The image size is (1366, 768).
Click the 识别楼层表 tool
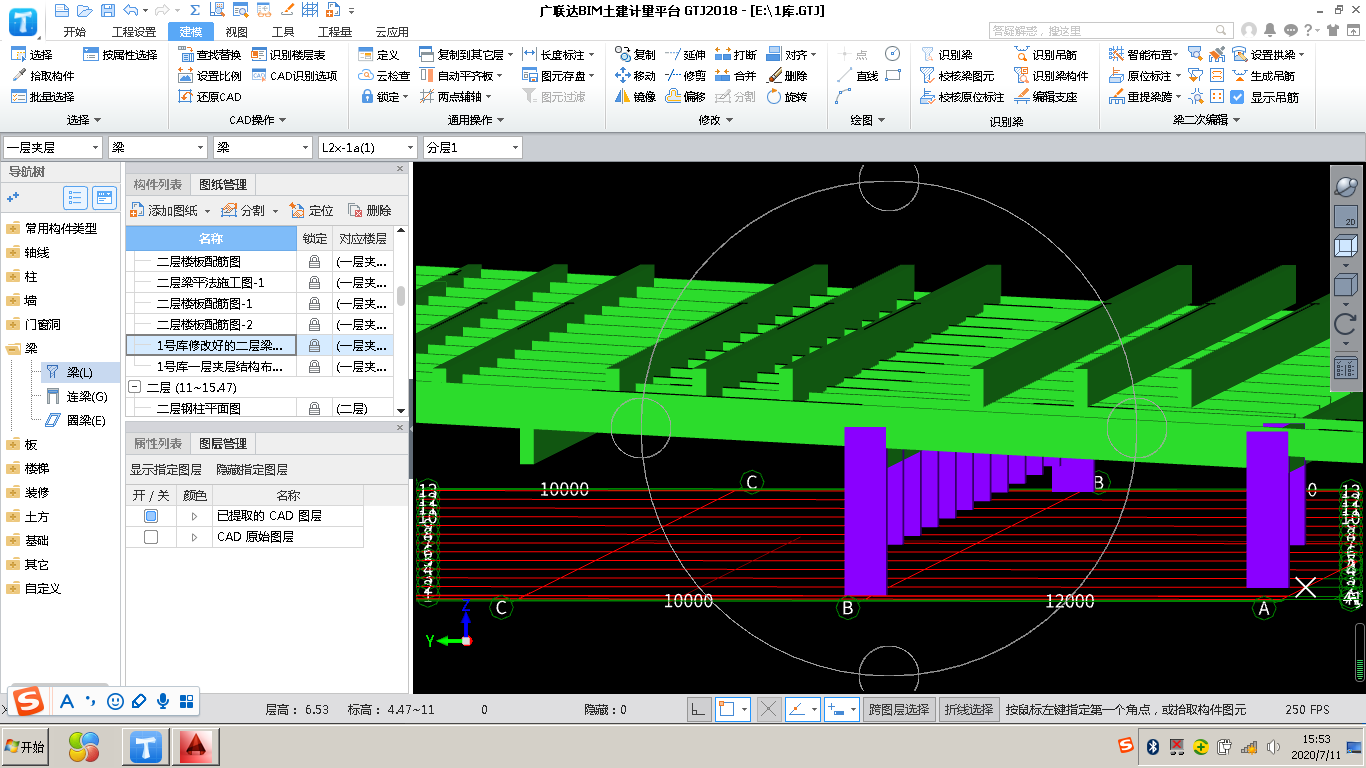[288, 54]
